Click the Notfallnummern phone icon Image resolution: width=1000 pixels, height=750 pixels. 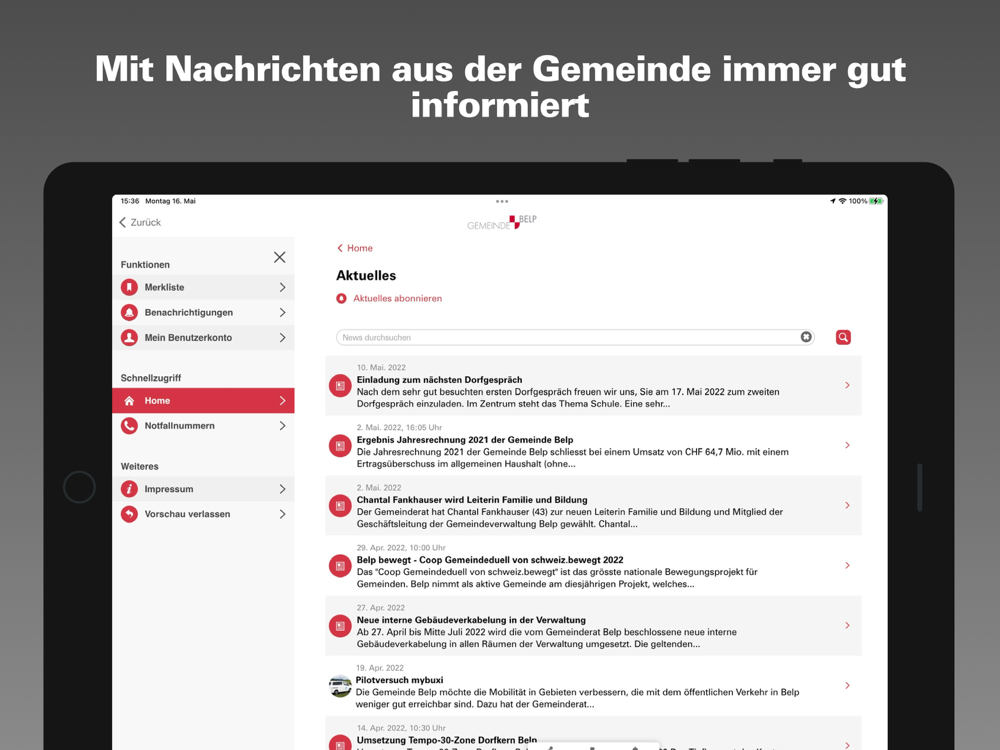point(129,425)
